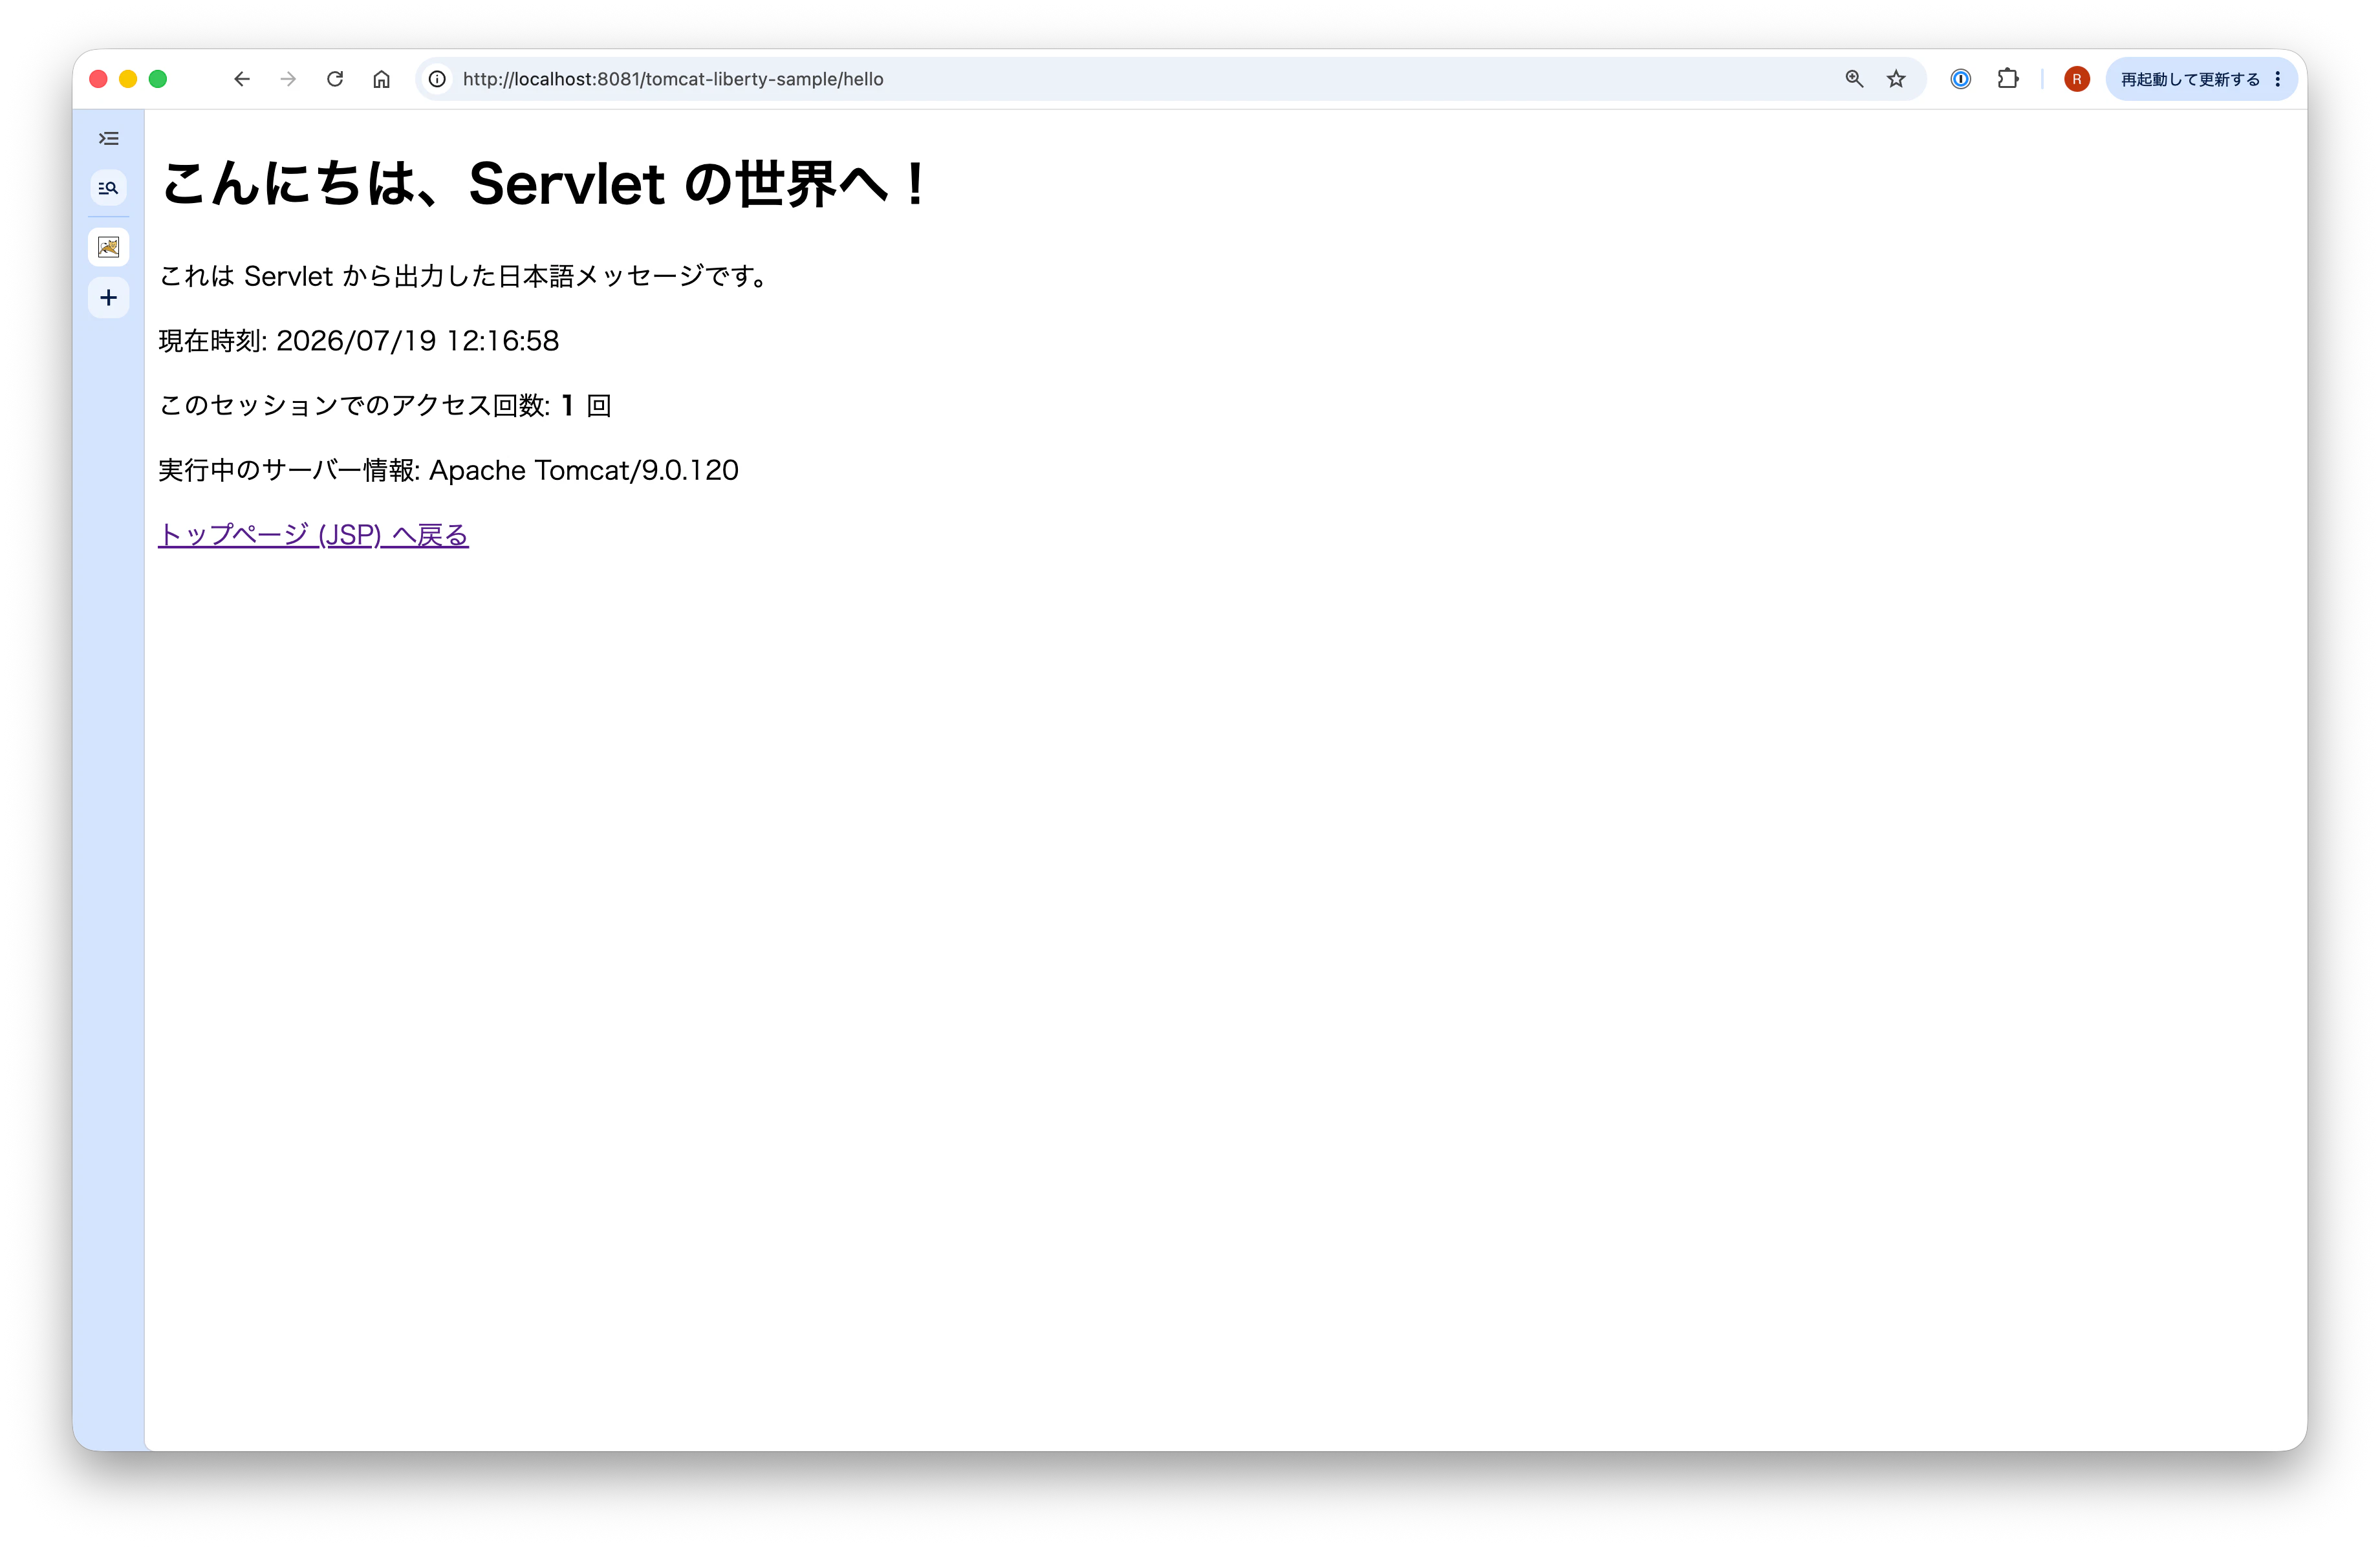Click 再起動して更新する update button

(x=2190, y=79)
